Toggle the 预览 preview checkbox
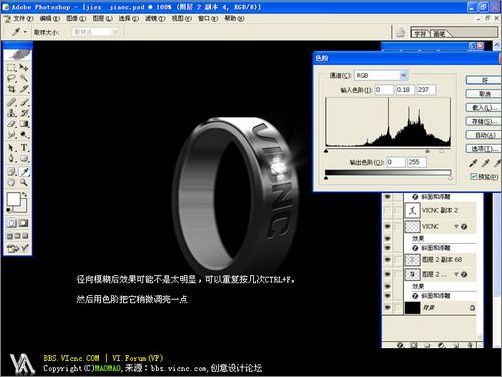The width and height of the screenshot is (502, 377). (473, 176)
